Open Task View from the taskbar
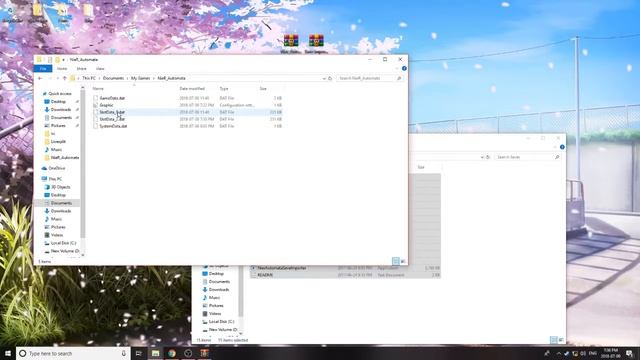The height and width of the screenshot is (360, 640). click(139, 353)
